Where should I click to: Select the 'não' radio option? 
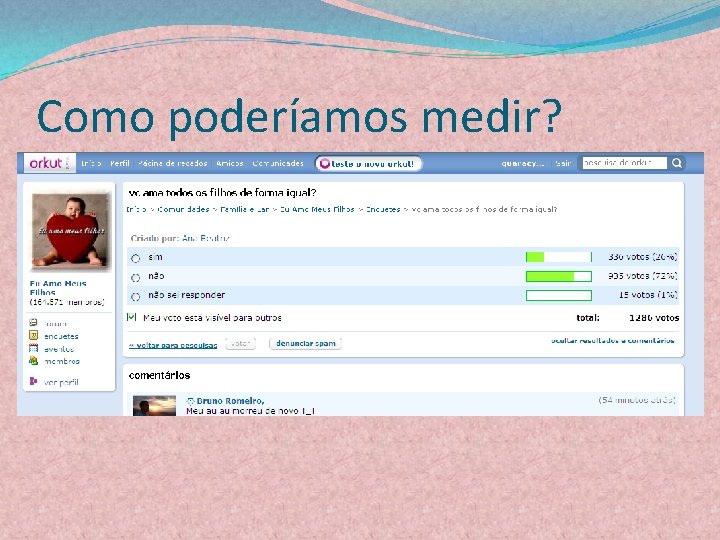click(135, 277)
